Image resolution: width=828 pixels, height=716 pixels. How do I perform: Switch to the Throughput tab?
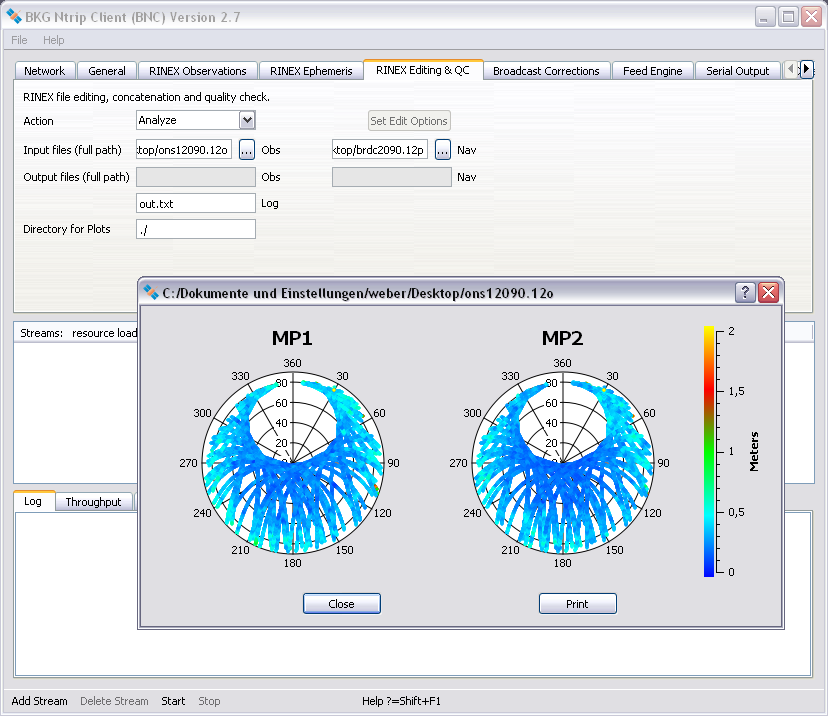click(93, 502)
